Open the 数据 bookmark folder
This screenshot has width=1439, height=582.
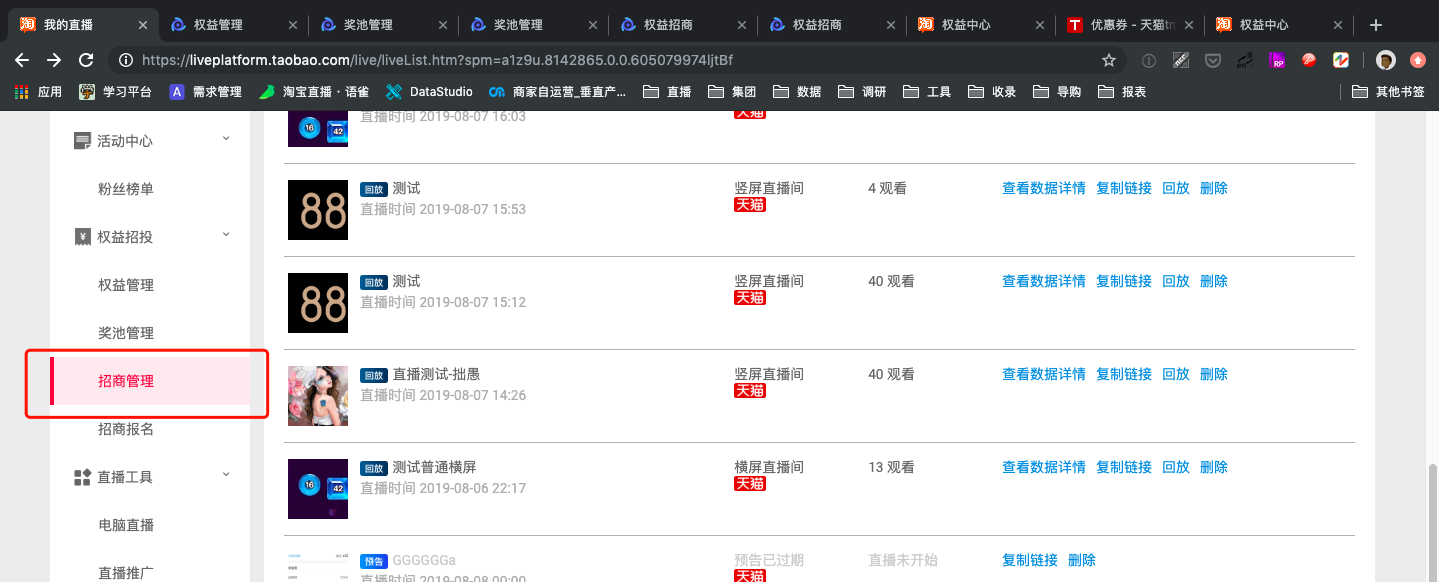click(797, 91)
